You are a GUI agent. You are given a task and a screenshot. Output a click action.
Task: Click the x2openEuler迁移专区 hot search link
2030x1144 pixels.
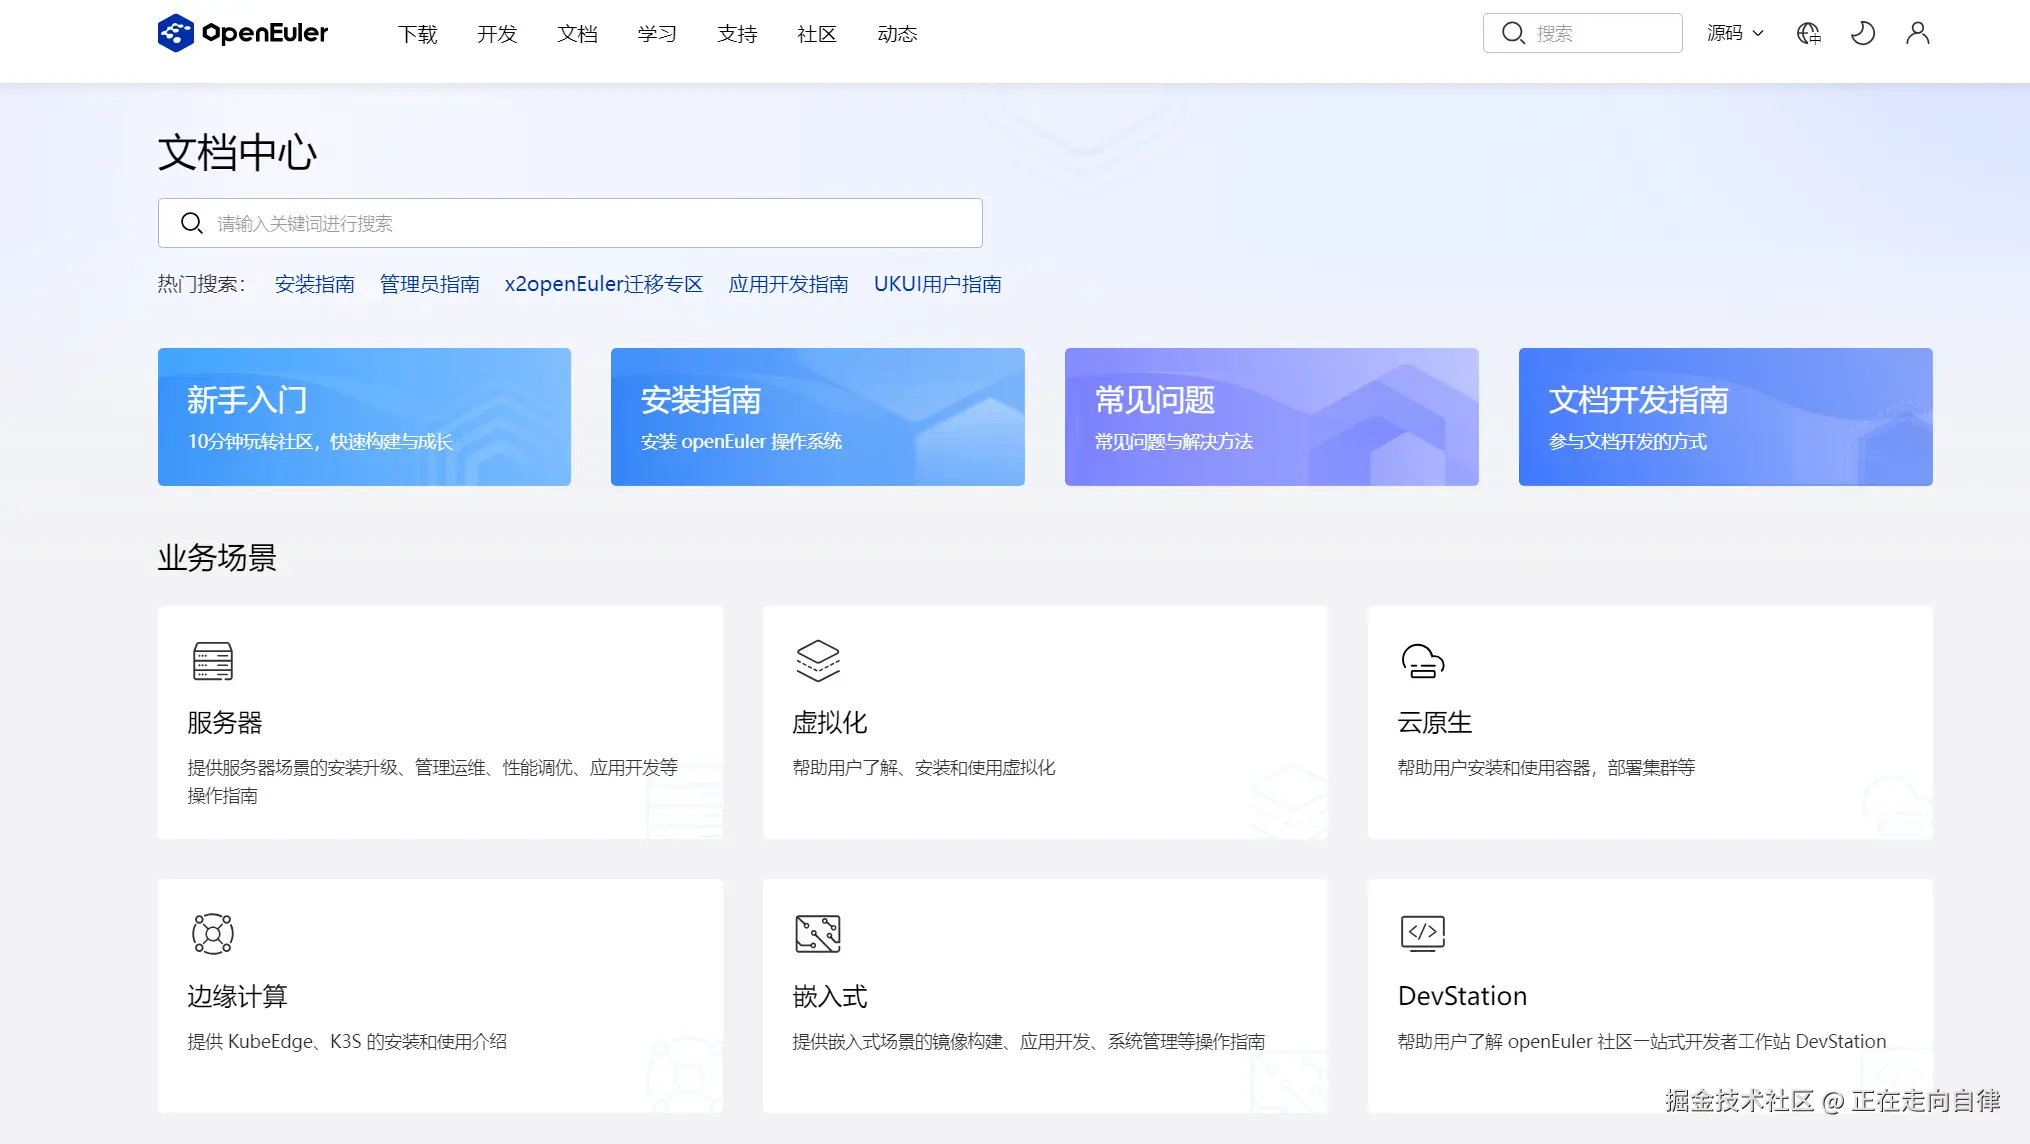(x=603, y=284)
